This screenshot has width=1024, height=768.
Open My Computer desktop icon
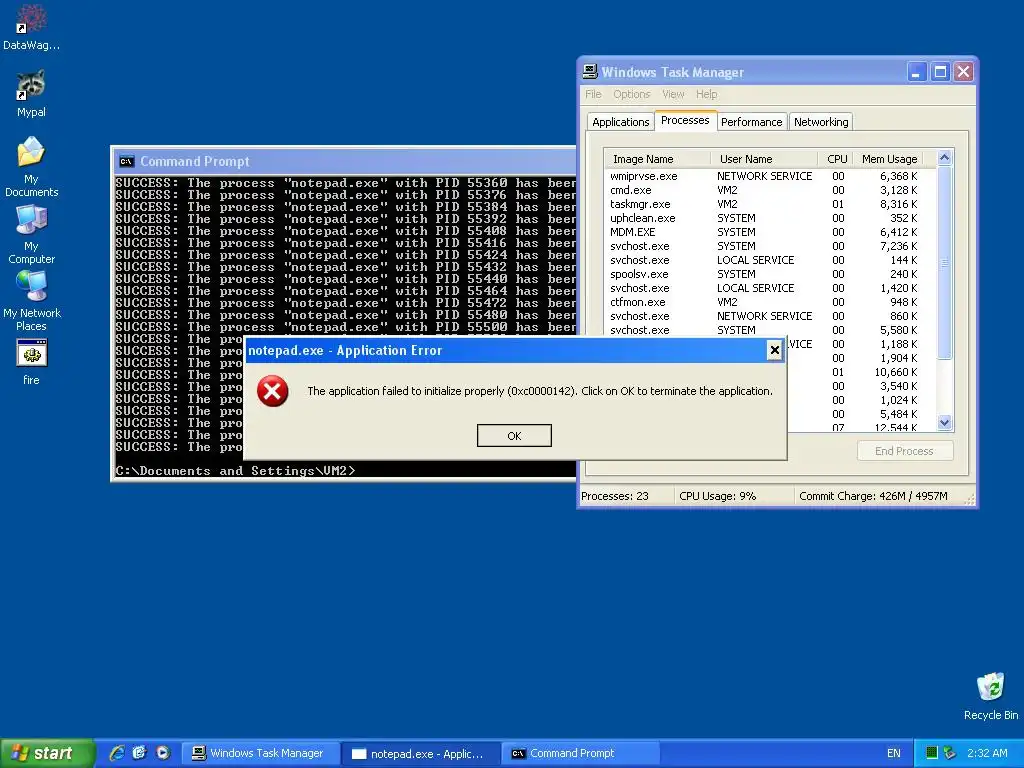pos(31,234)
